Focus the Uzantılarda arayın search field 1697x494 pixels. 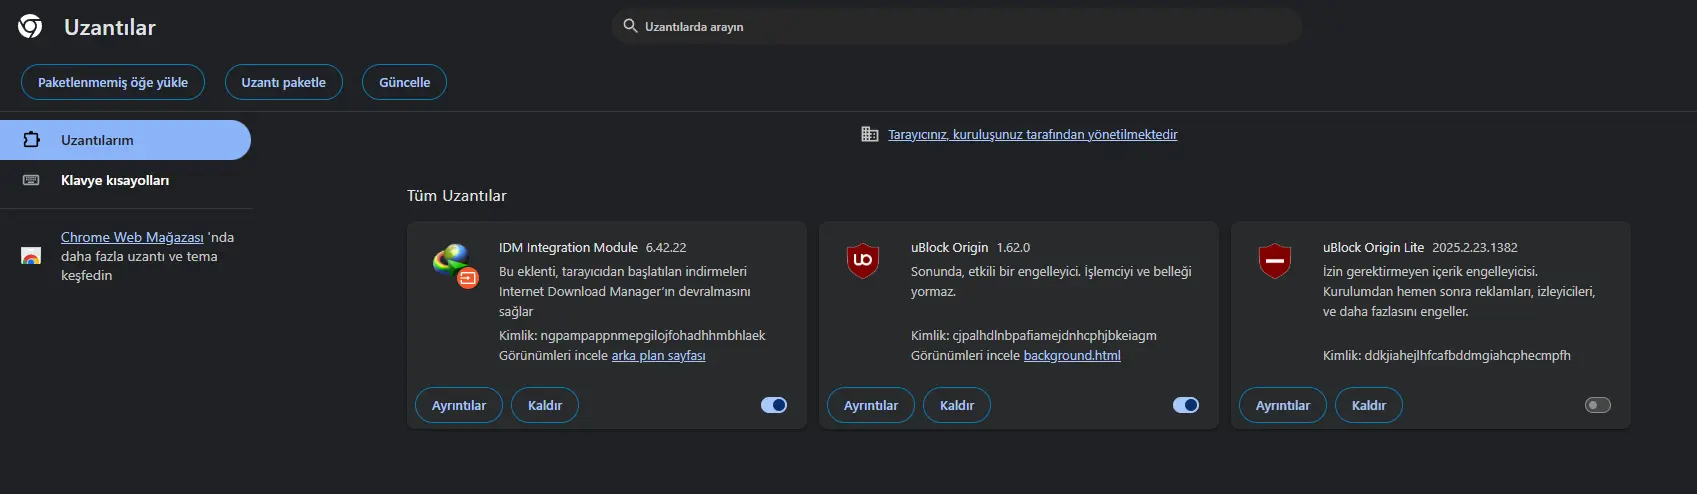[x=957, y=26]
